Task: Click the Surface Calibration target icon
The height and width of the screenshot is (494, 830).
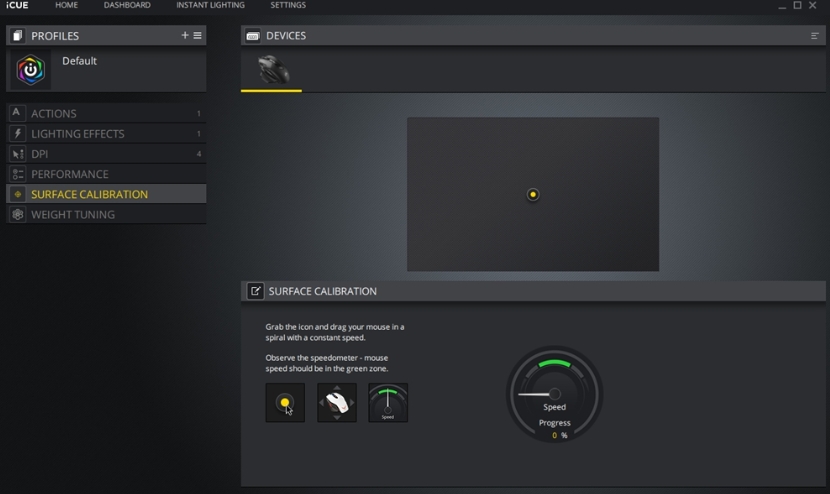Action: 17,194
